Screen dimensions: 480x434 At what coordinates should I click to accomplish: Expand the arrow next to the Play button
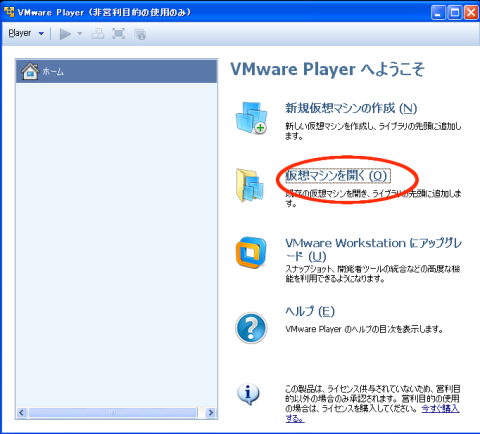[x=80, y=33]
